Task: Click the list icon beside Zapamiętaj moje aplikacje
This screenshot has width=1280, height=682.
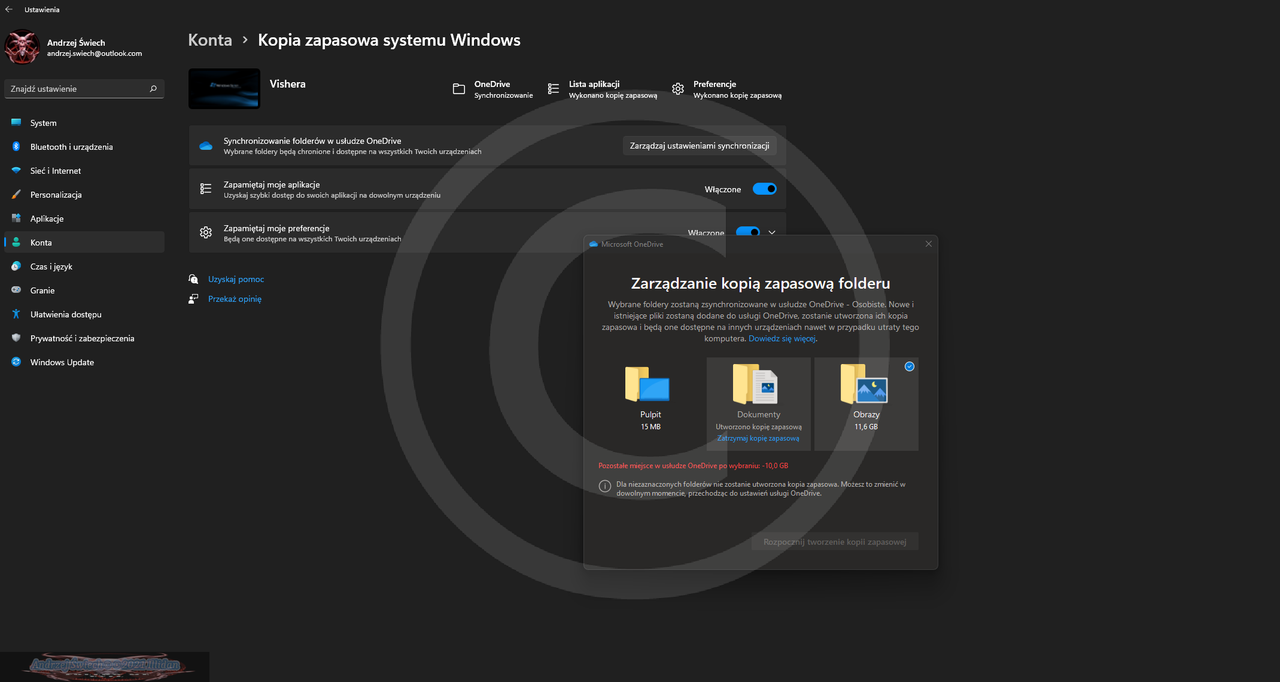Action: [x=206, y=189]
